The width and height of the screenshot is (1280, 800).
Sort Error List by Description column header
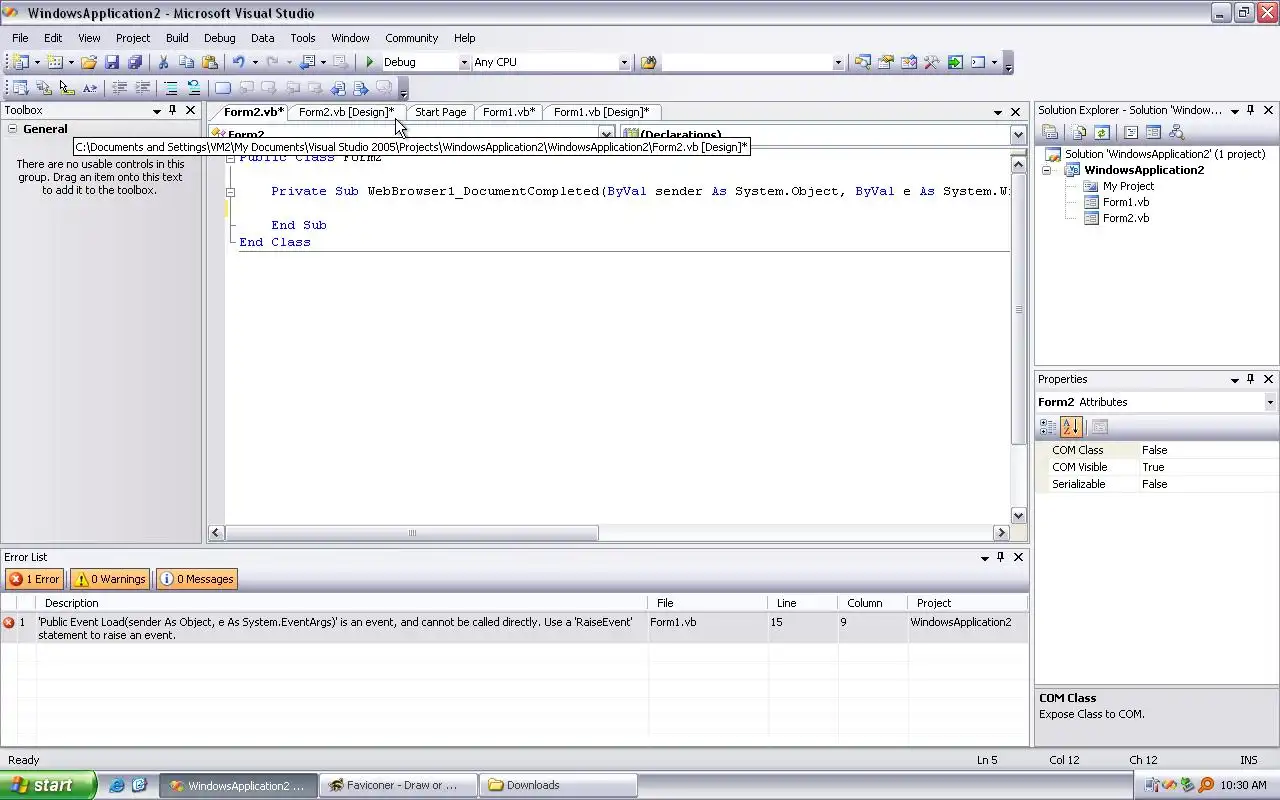coord(343,603)
